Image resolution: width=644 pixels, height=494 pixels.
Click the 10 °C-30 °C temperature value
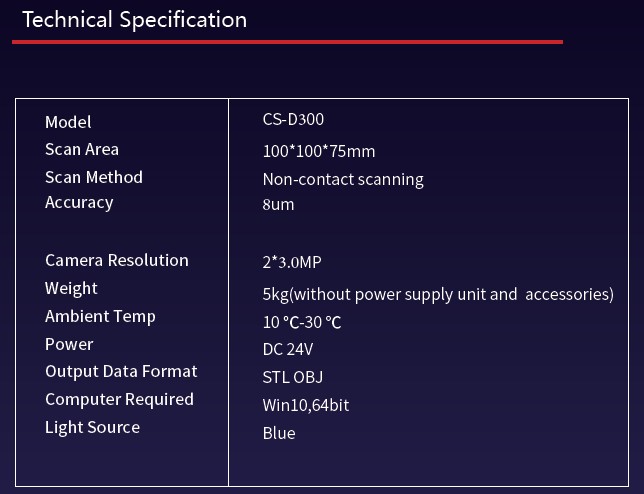pyautogui.click(x=302, y=322)
